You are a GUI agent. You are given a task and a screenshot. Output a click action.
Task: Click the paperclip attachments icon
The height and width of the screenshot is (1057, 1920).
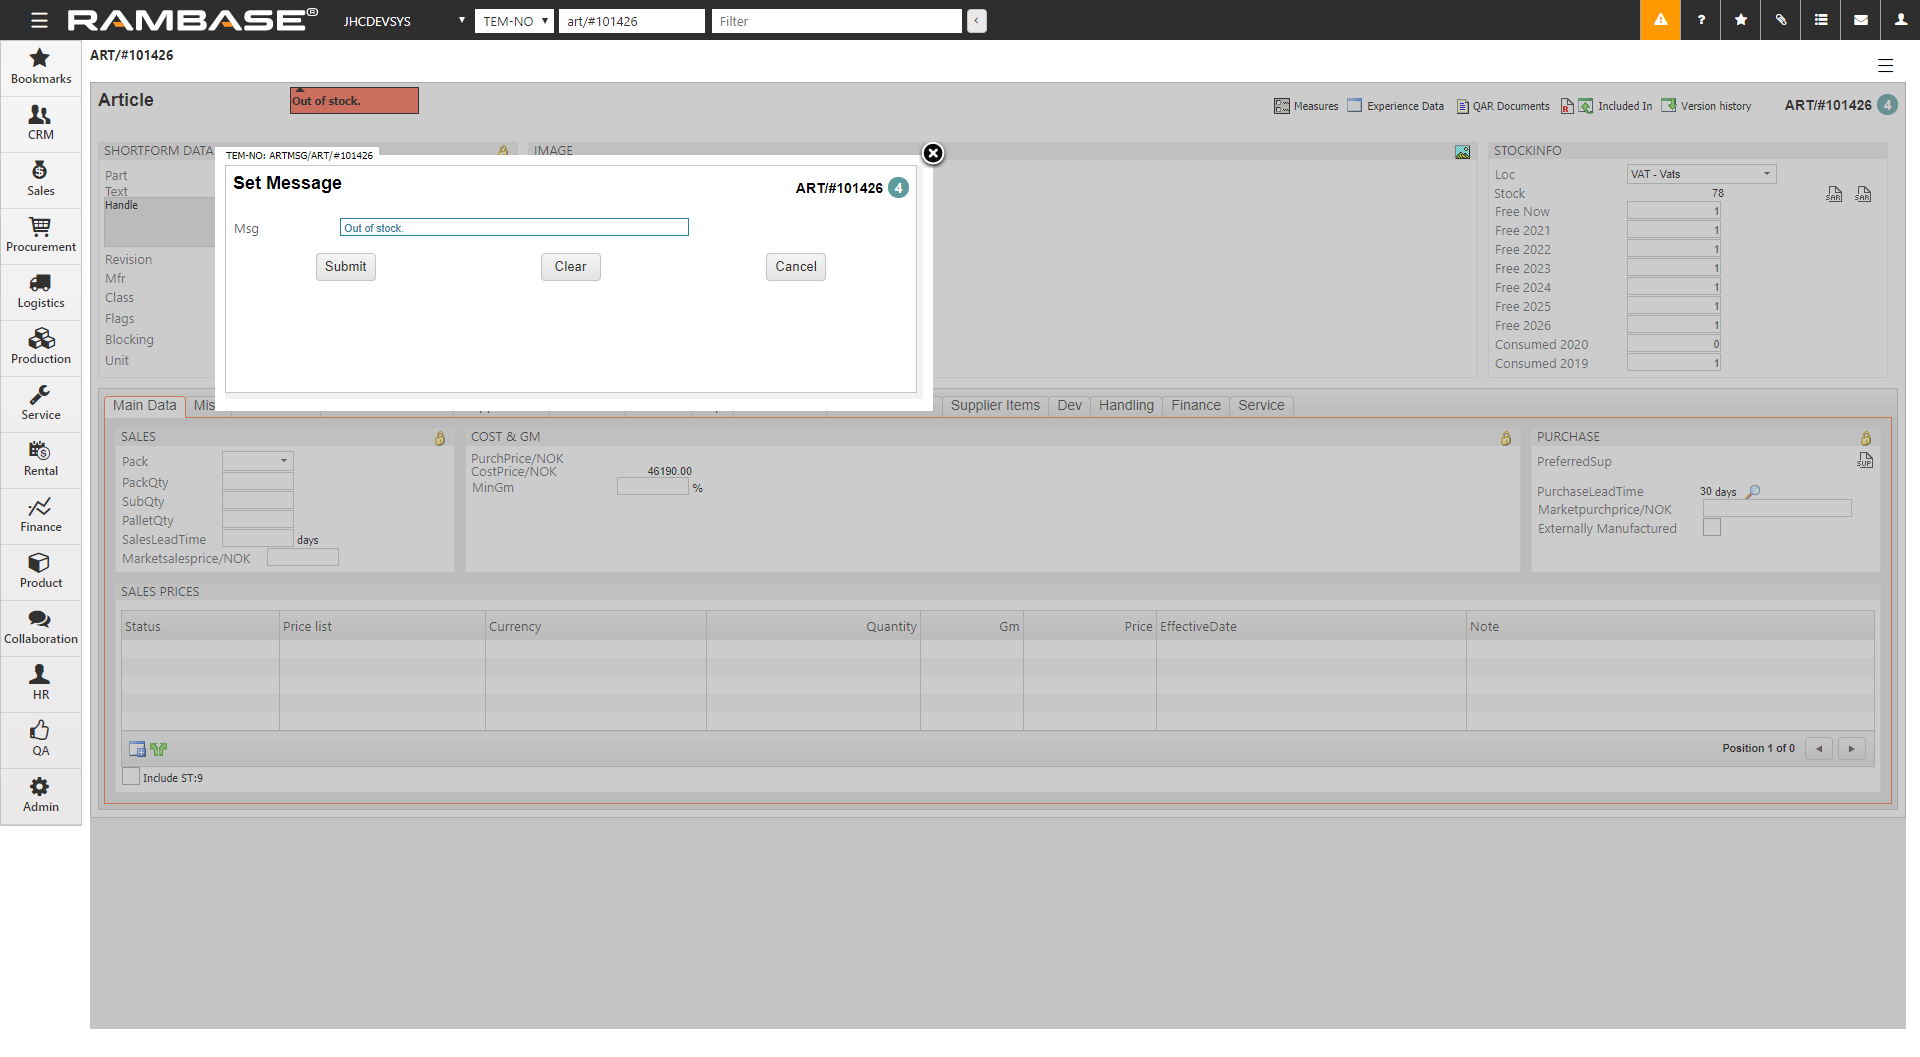(x=1781, y=20)
